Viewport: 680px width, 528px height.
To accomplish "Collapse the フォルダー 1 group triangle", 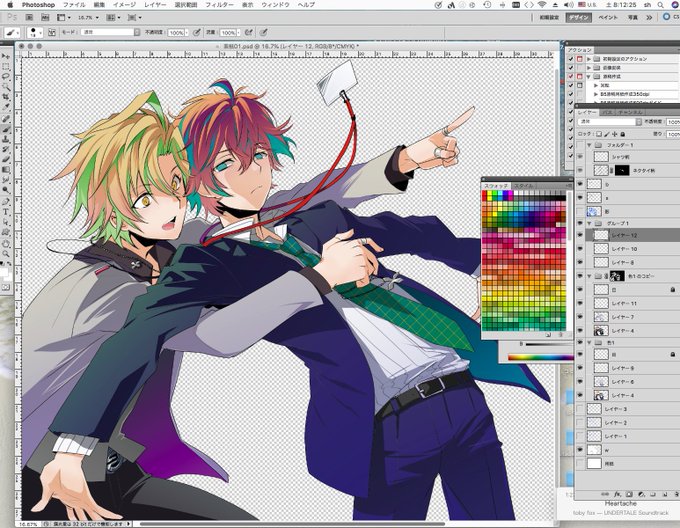I will tap(589, 145).
